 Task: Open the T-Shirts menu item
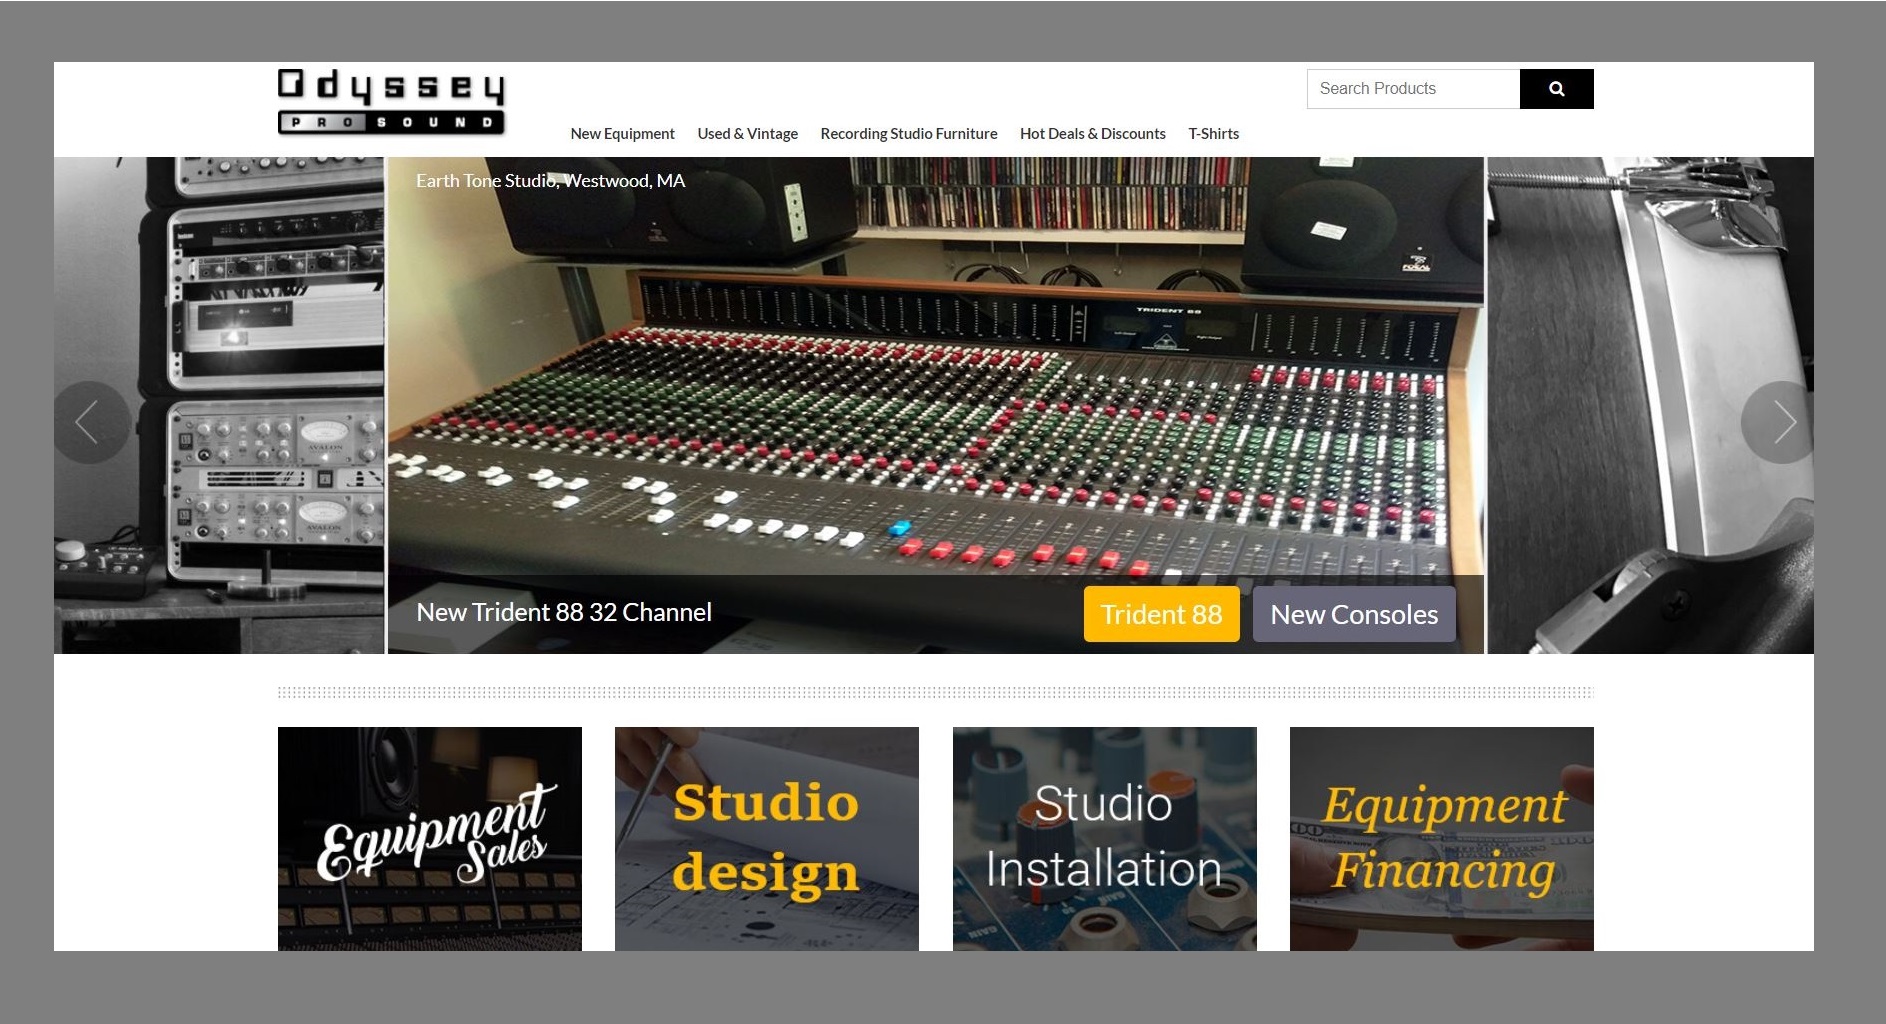pyautogui.click(x=1213, y=134)
